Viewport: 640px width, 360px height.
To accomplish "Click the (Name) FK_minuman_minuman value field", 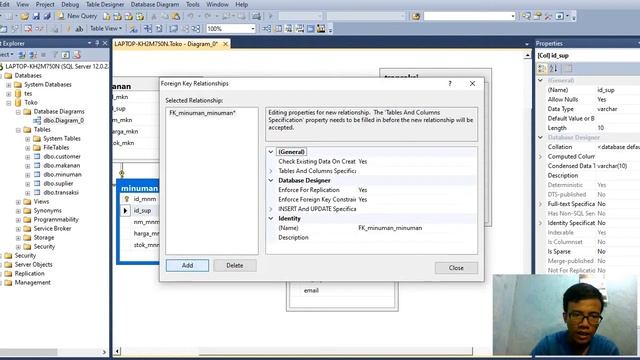I will 416,228.
